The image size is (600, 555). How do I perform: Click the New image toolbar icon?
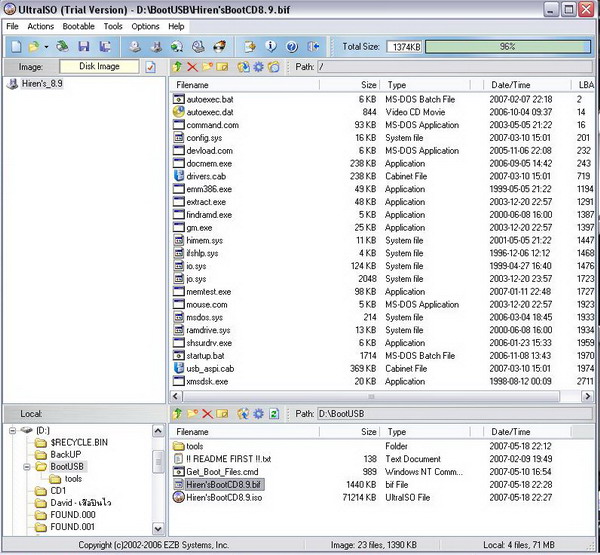pos(16,47)
